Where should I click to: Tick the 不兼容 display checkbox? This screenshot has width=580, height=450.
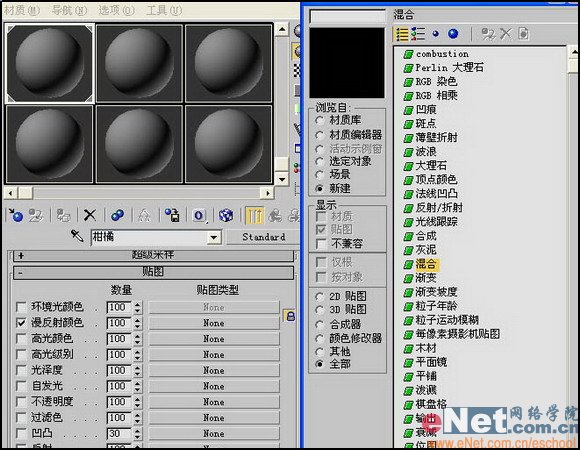tap(321, 244)
